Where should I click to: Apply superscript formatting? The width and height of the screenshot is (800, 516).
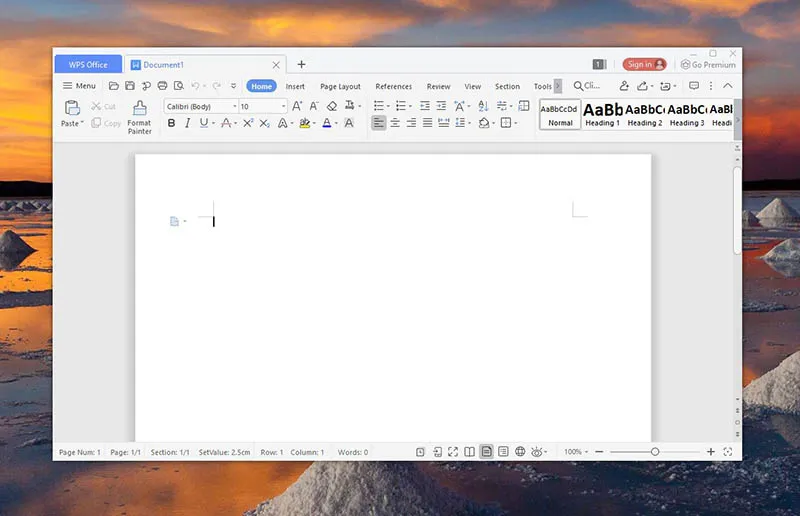[x=248, y=123]
